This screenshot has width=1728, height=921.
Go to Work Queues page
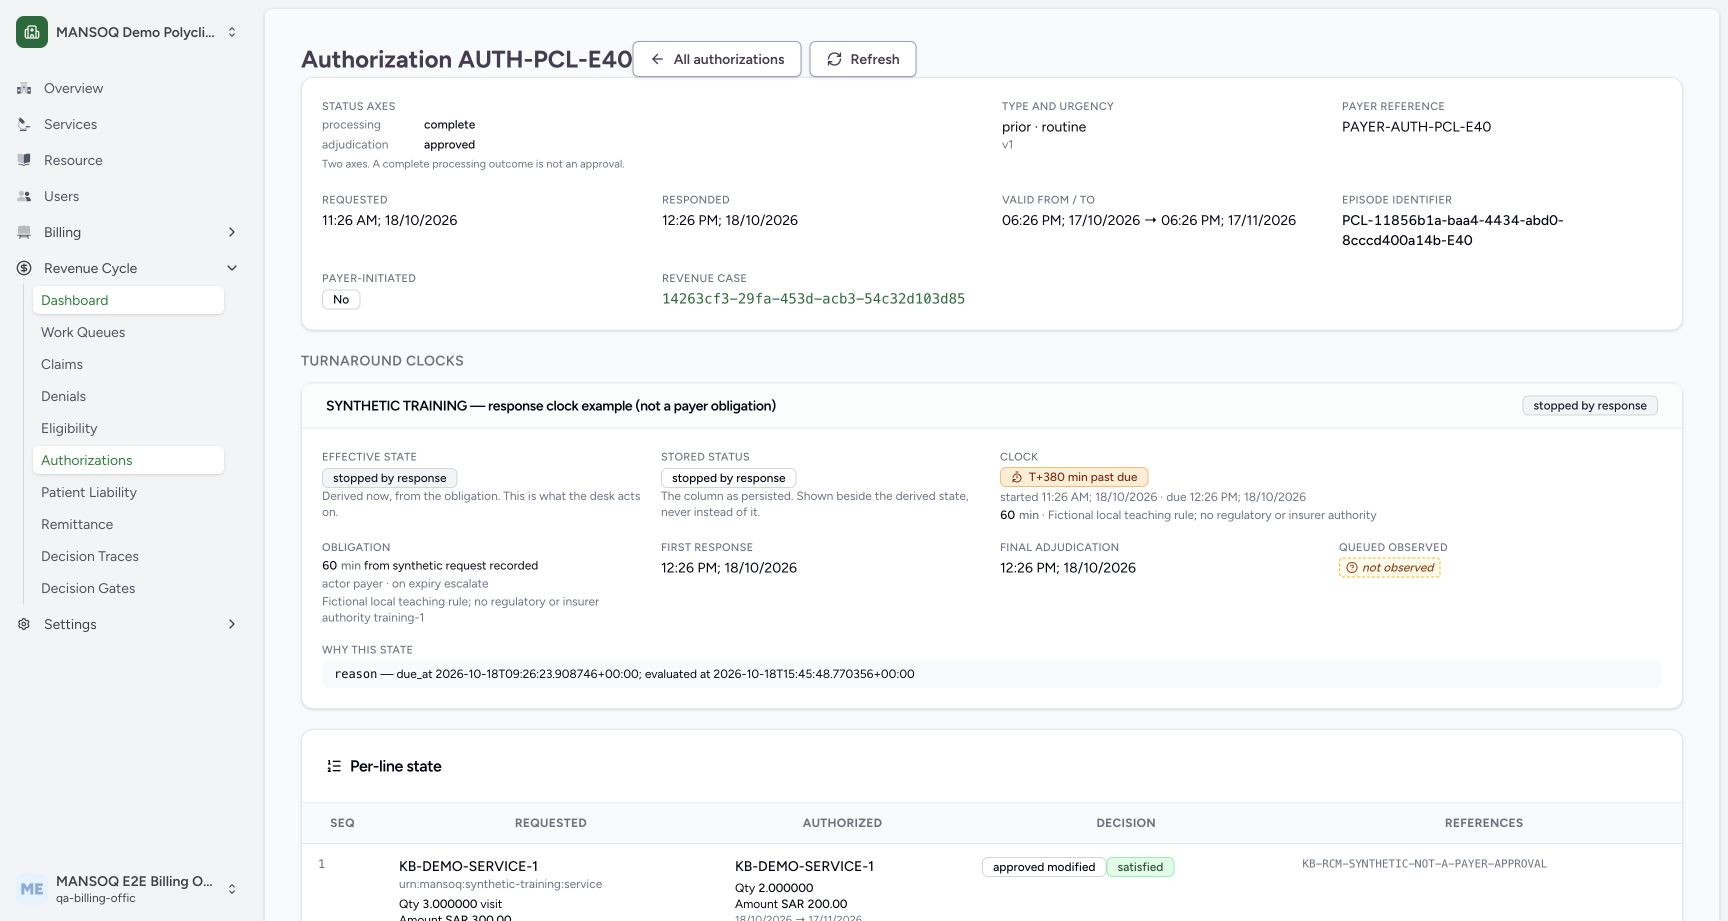(83, 332)
